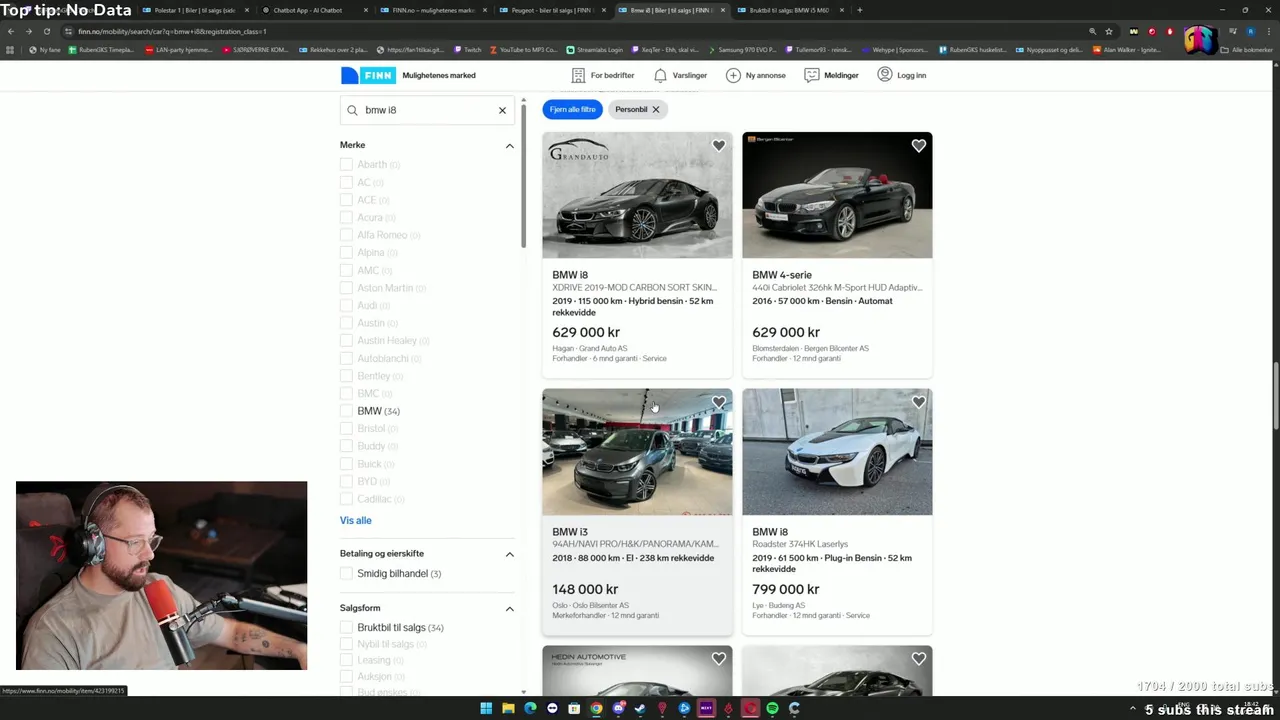Launch Microsoft Edge from taskbar

click(530, 708)
